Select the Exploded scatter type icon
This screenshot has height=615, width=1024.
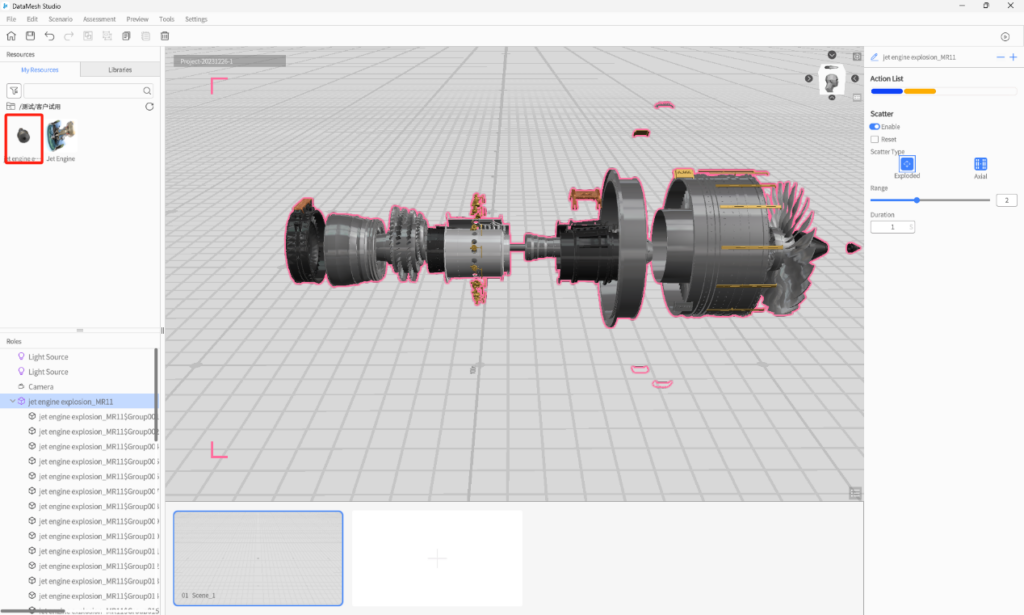click(907, 163)
